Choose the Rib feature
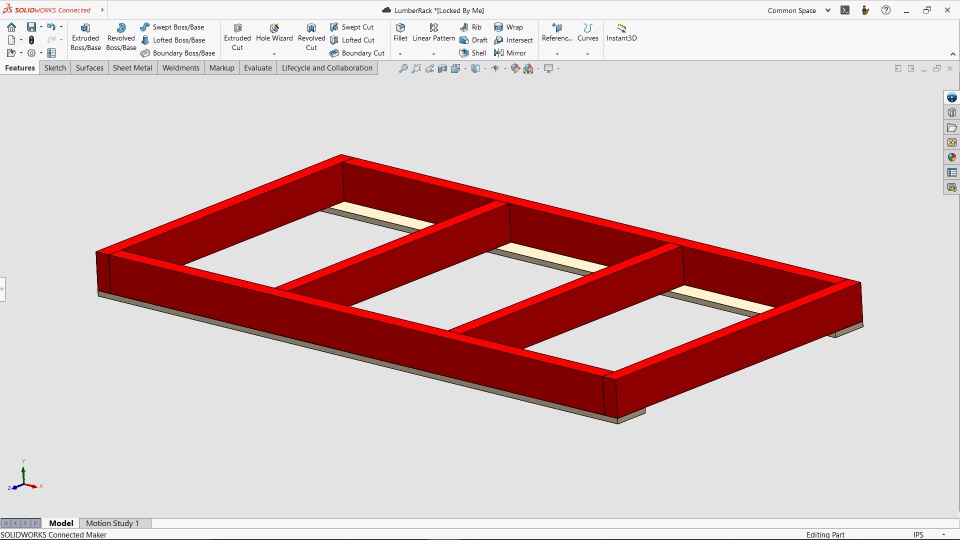This screenshot has height=540, width=960. 470,27
